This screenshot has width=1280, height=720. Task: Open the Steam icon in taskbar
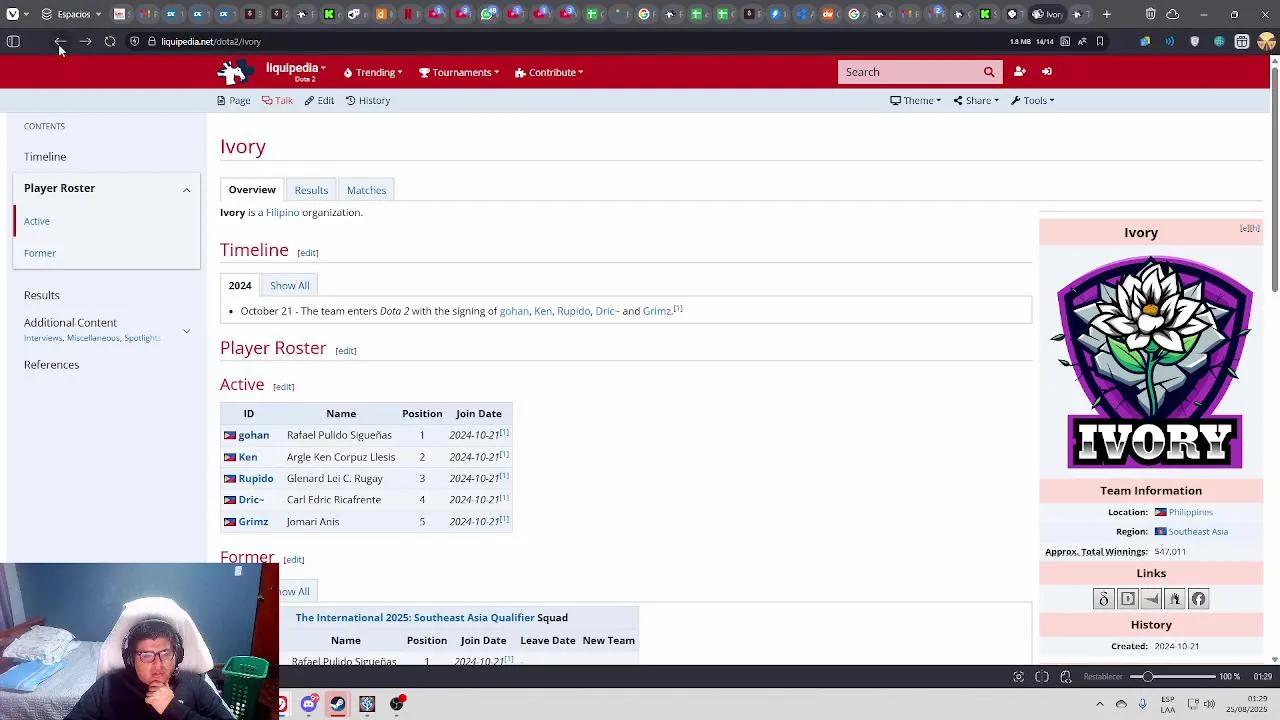click(x=338, y=704)
